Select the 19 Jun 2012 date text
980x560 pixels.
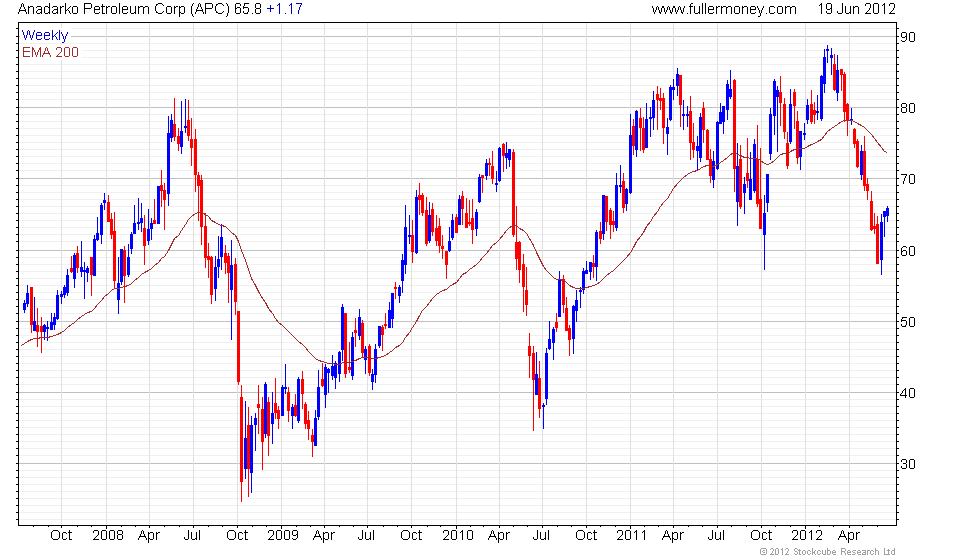(x=856, y=9)
